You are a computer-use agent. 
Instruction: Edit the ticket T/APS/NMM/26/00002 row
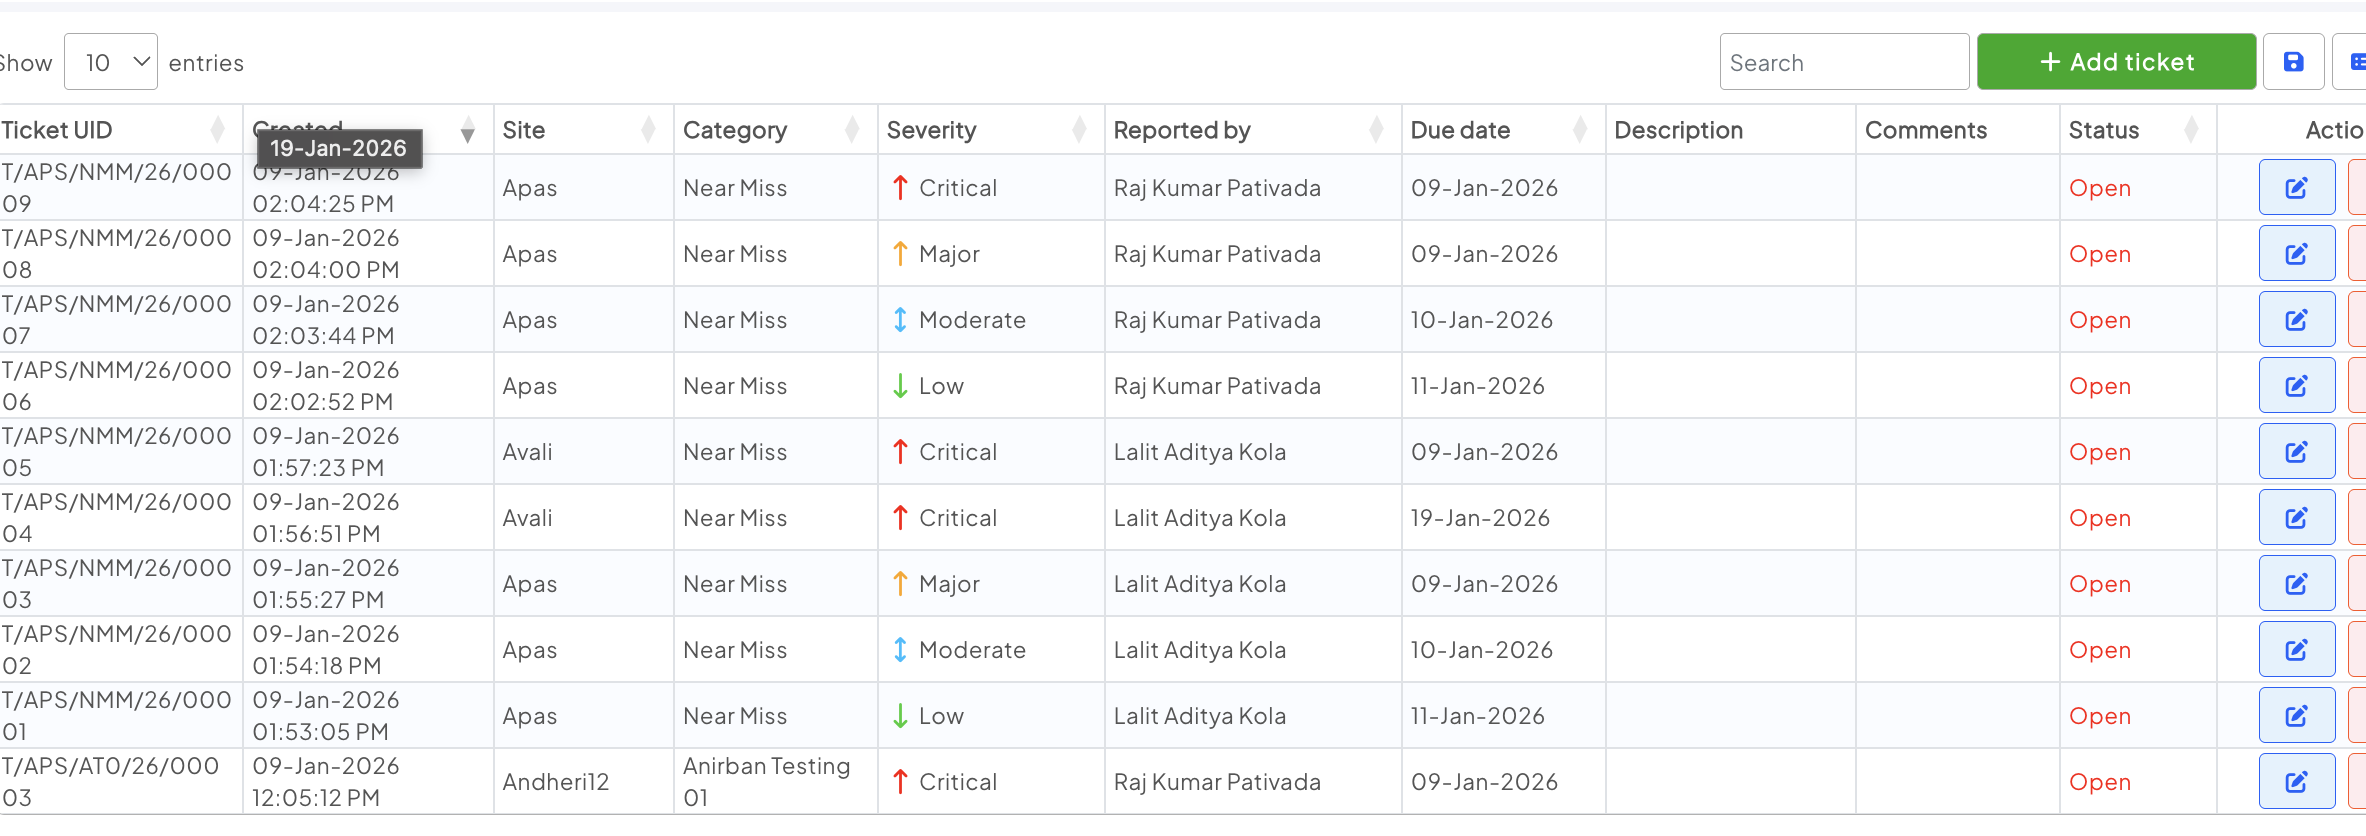pyautogui.click(x=2296, y=650)
